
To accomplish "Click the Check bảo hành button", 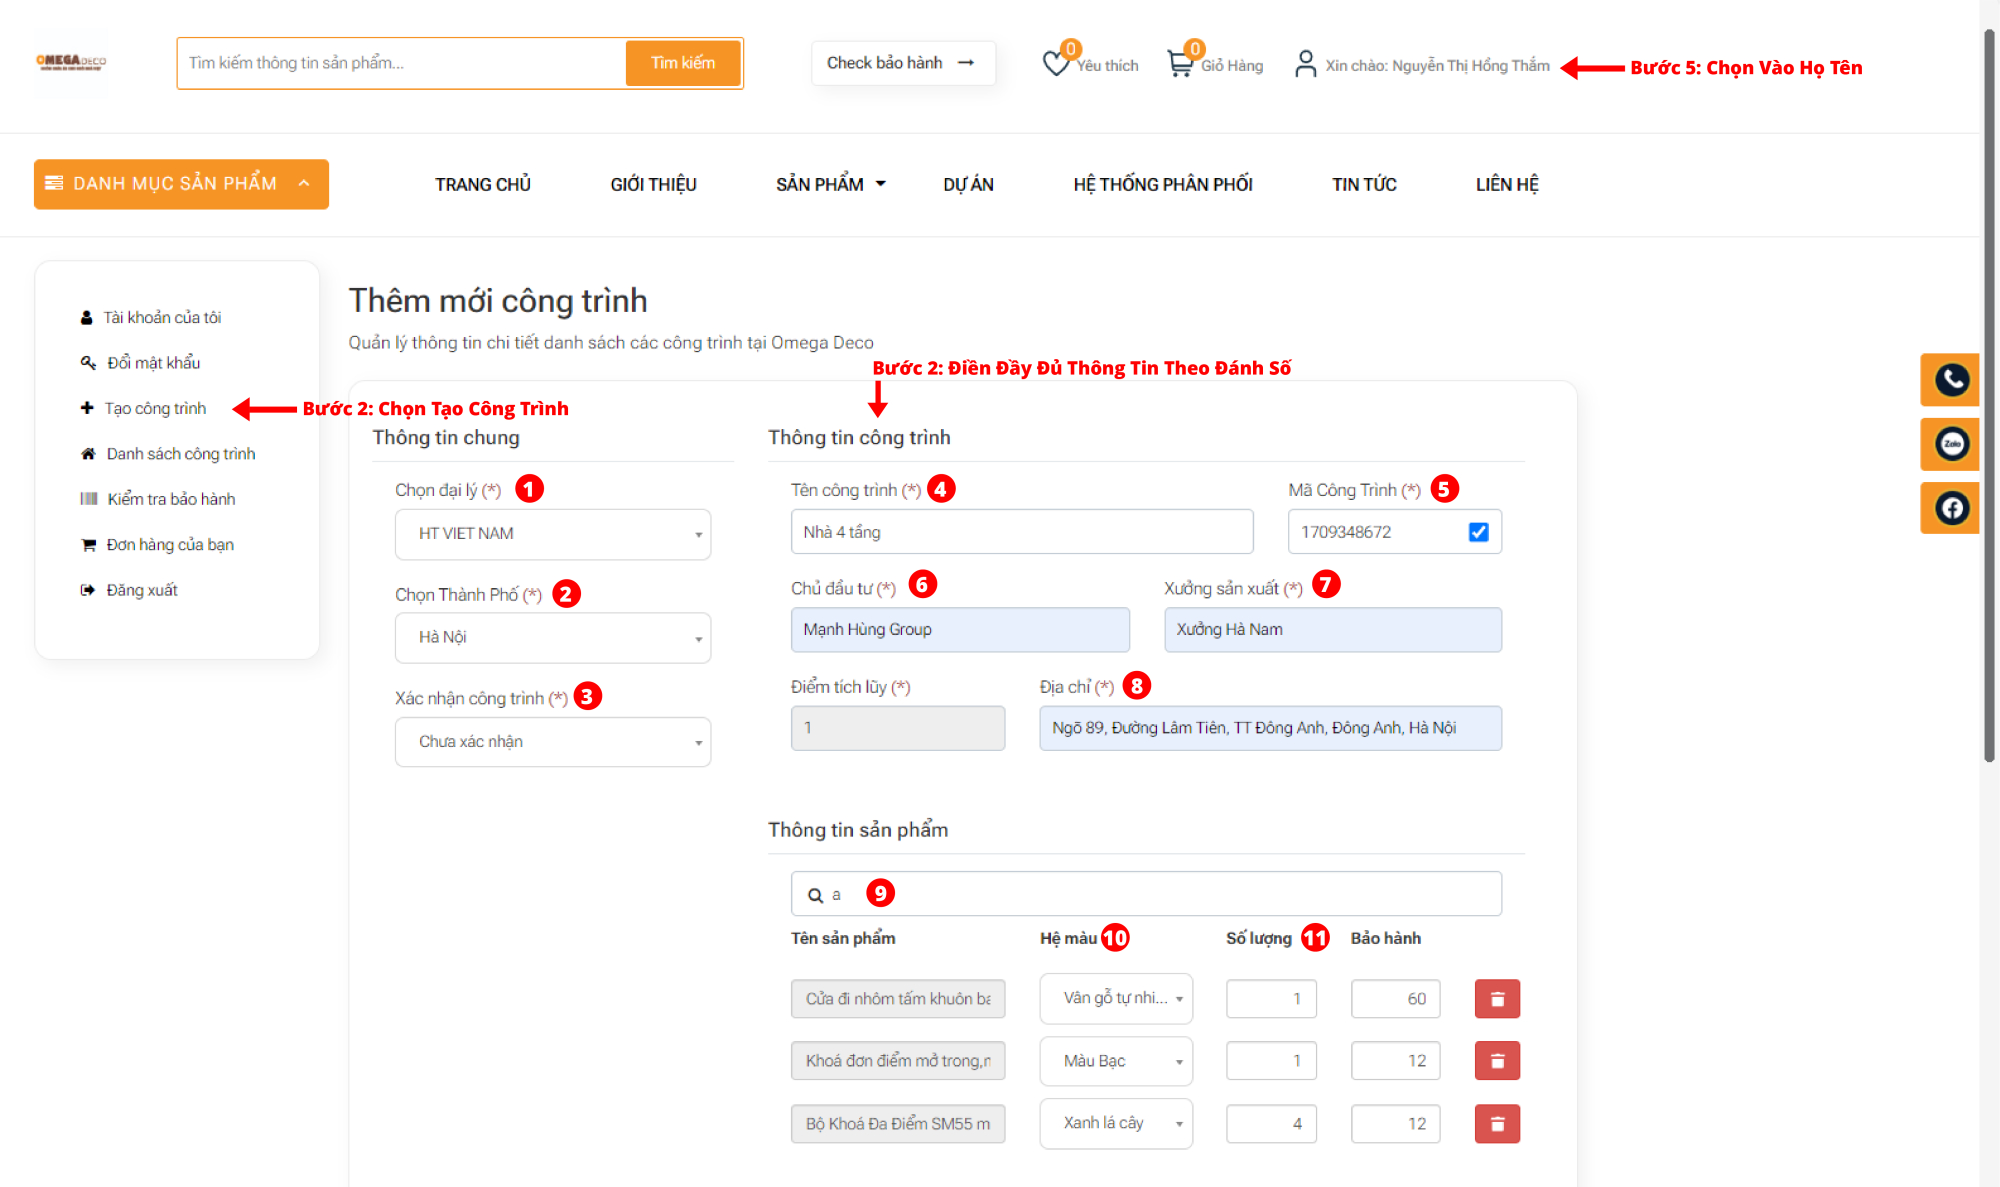I will 903,63.
